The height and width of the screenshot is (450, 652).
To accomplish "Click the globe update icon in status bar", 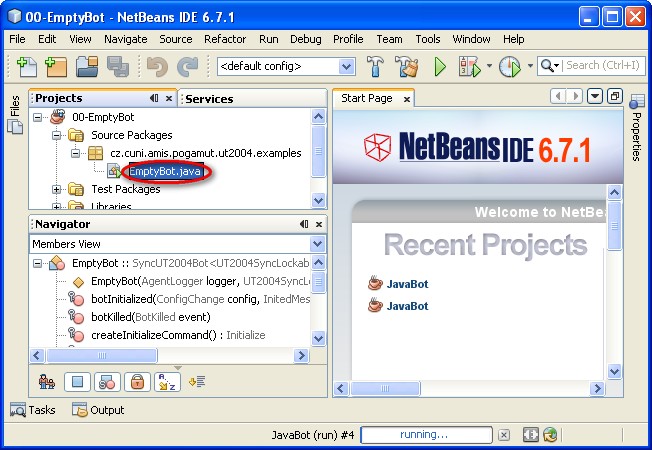I will tap(551, 435).
